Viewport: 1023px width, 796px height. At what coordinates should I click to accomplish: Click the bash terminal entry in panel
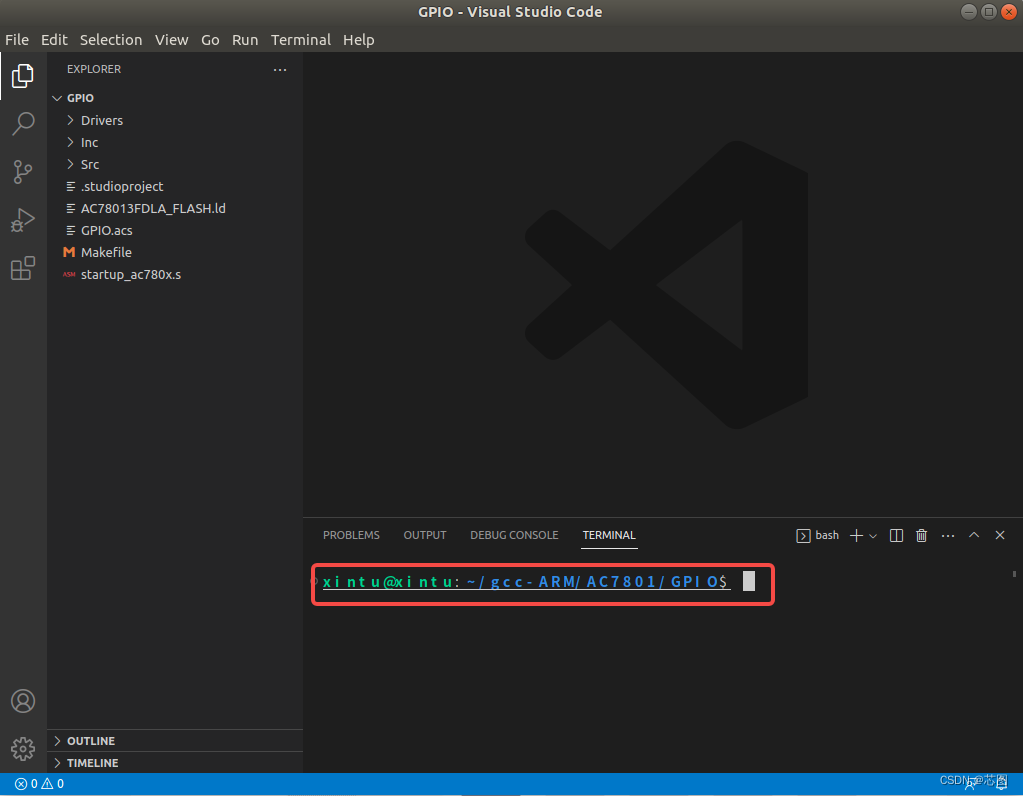[817, 535]
